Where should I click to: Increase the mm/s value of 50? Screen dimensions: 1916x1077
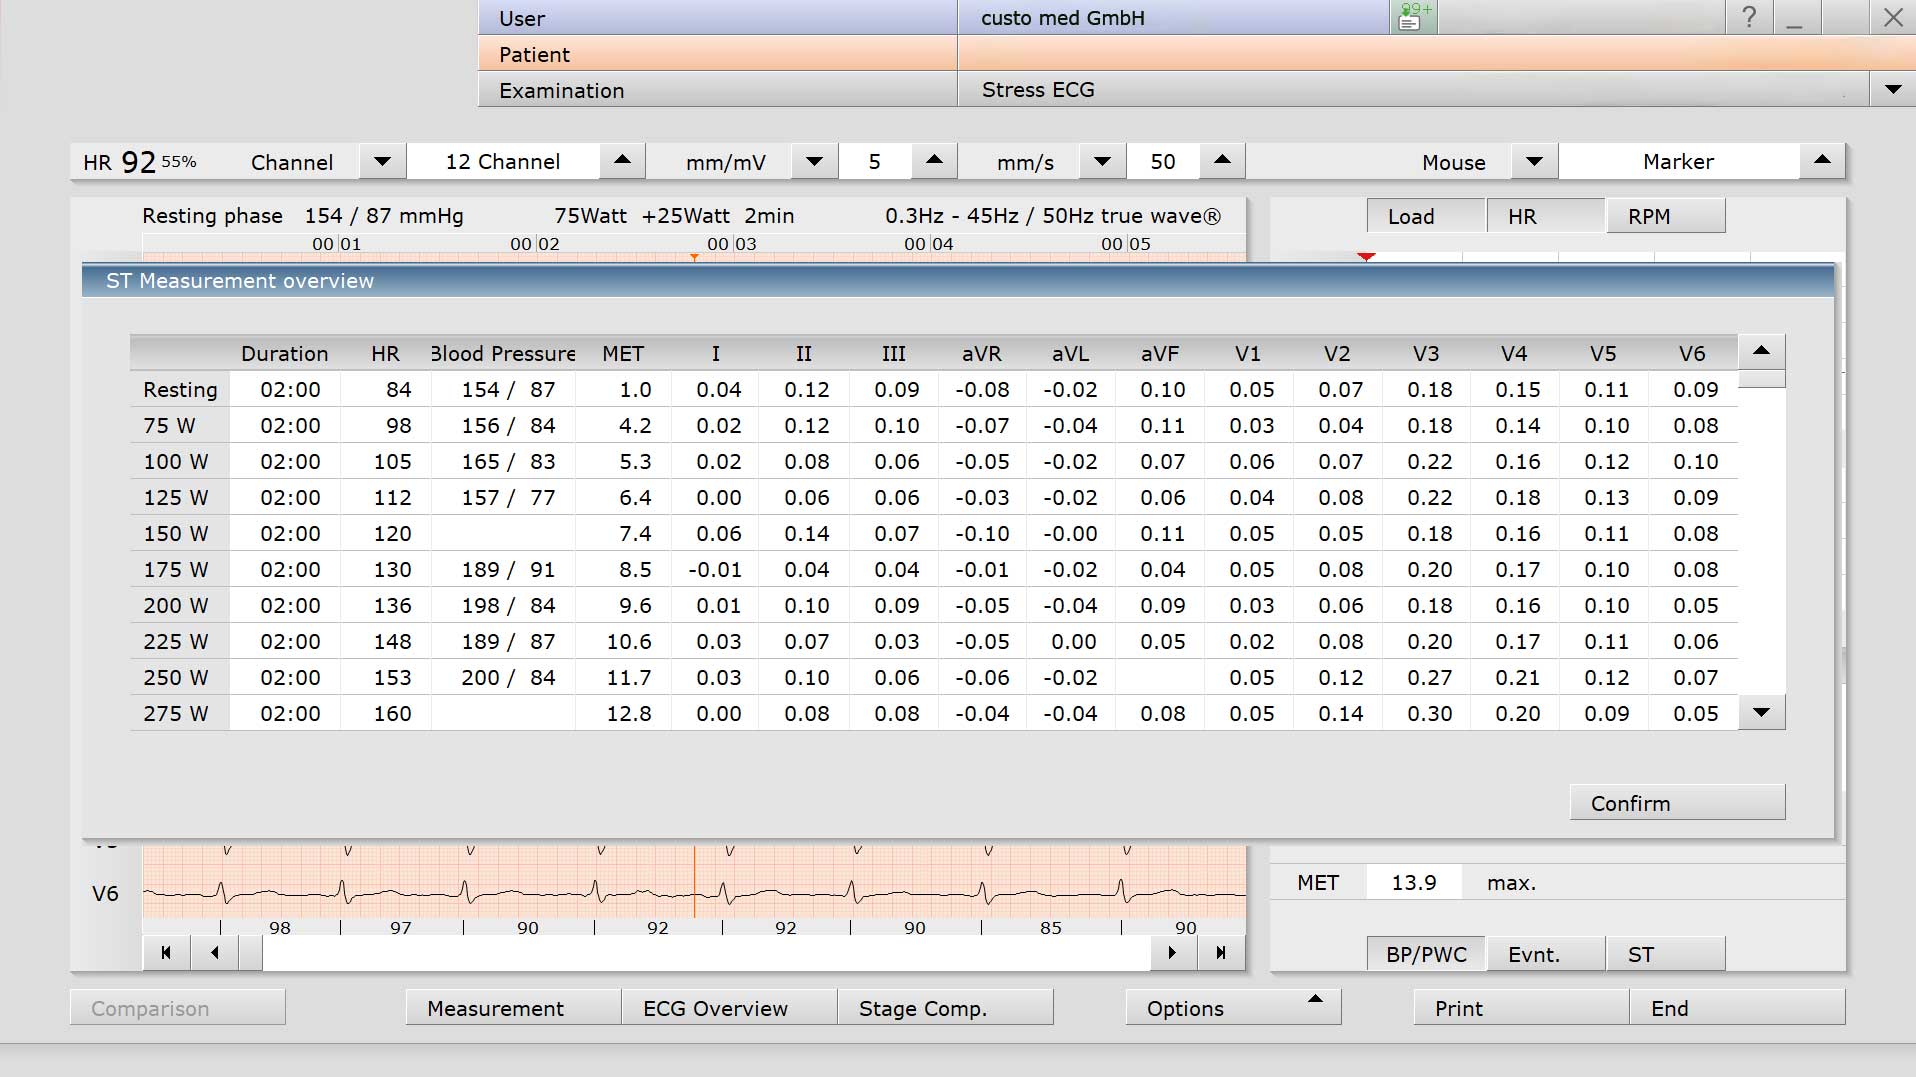(1222, 161)
